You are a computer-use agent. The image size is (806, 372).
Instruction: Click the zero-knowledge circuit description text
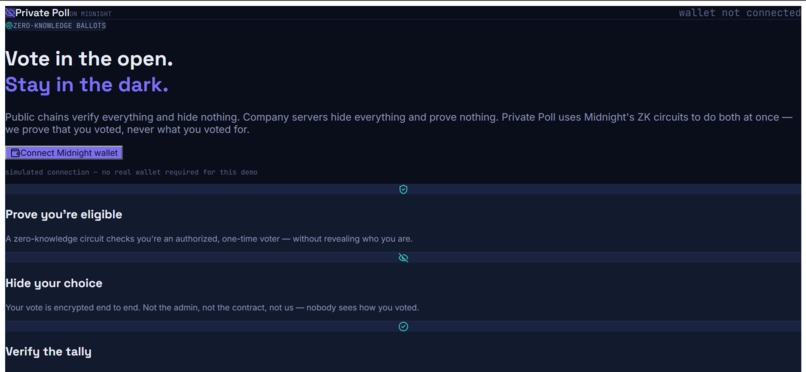pyautogui.click(x=209, y=239)
